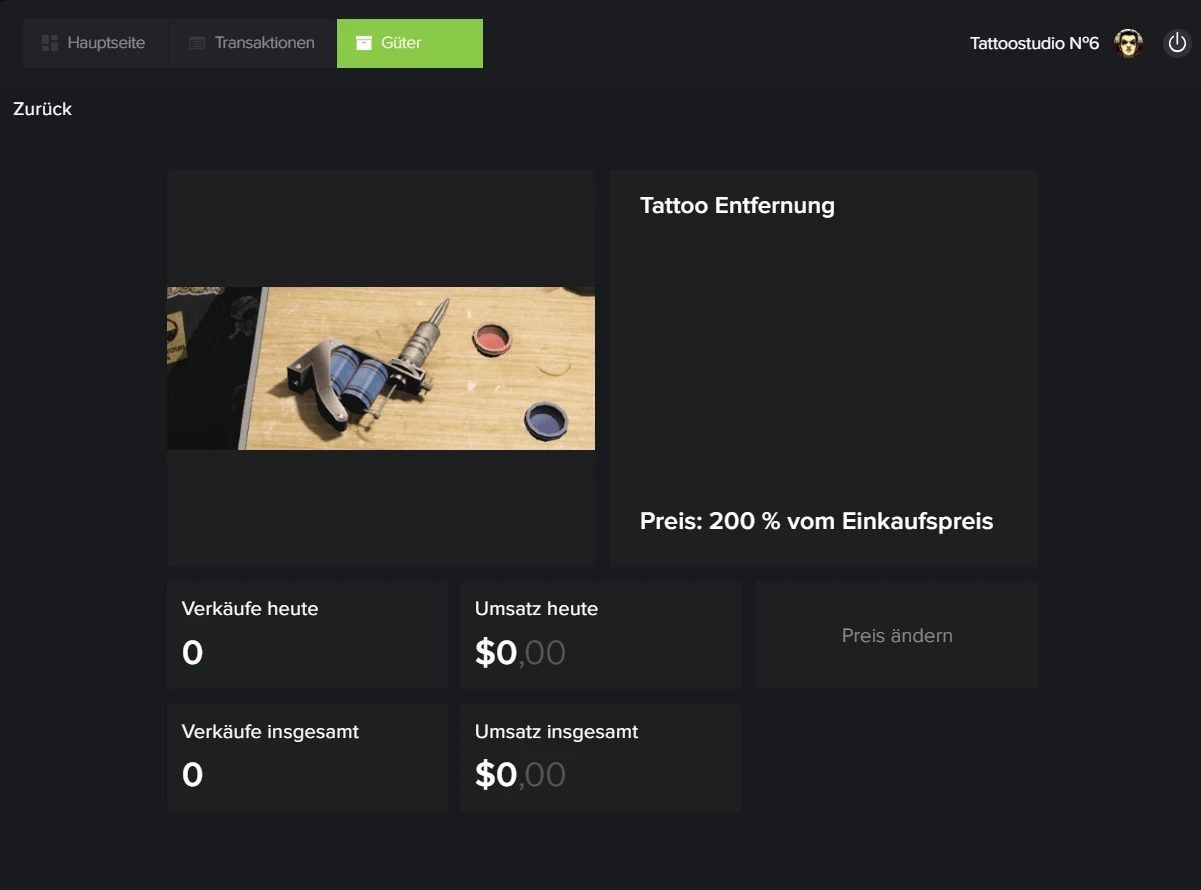Click the Hauptseite dashboard grid icon
Screen dimensions: 1201x890
[x=50, y=43]
